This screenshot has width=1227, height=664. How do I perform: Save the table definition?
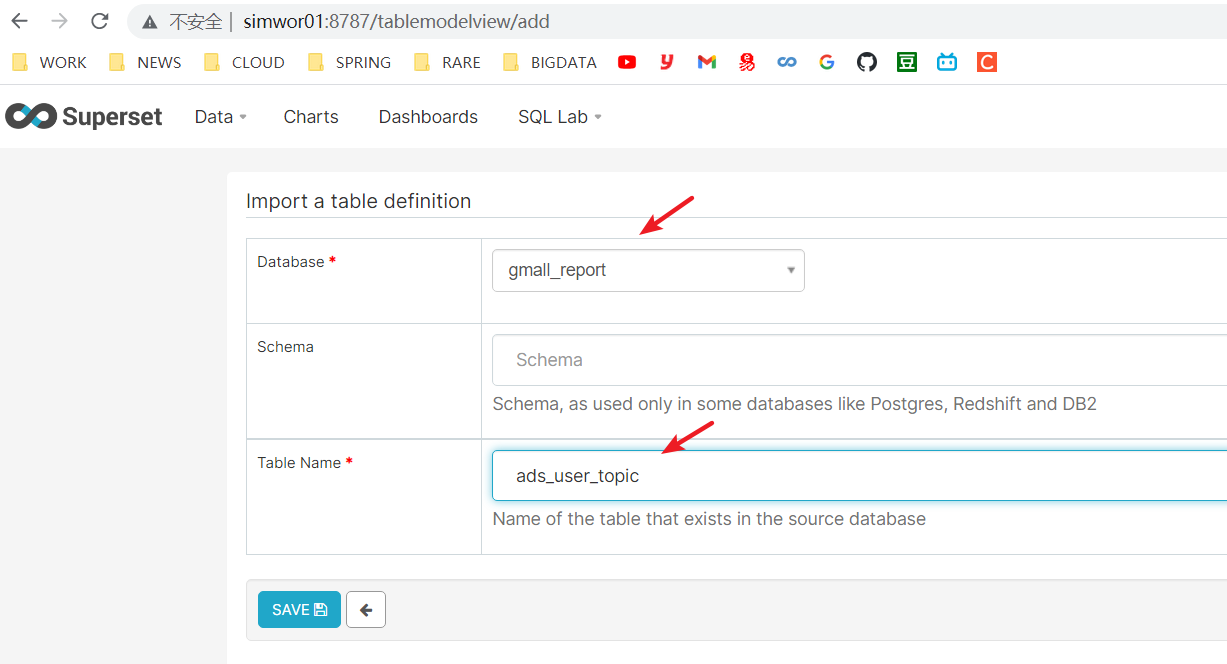pyautogui.click(x=299, y=609)
